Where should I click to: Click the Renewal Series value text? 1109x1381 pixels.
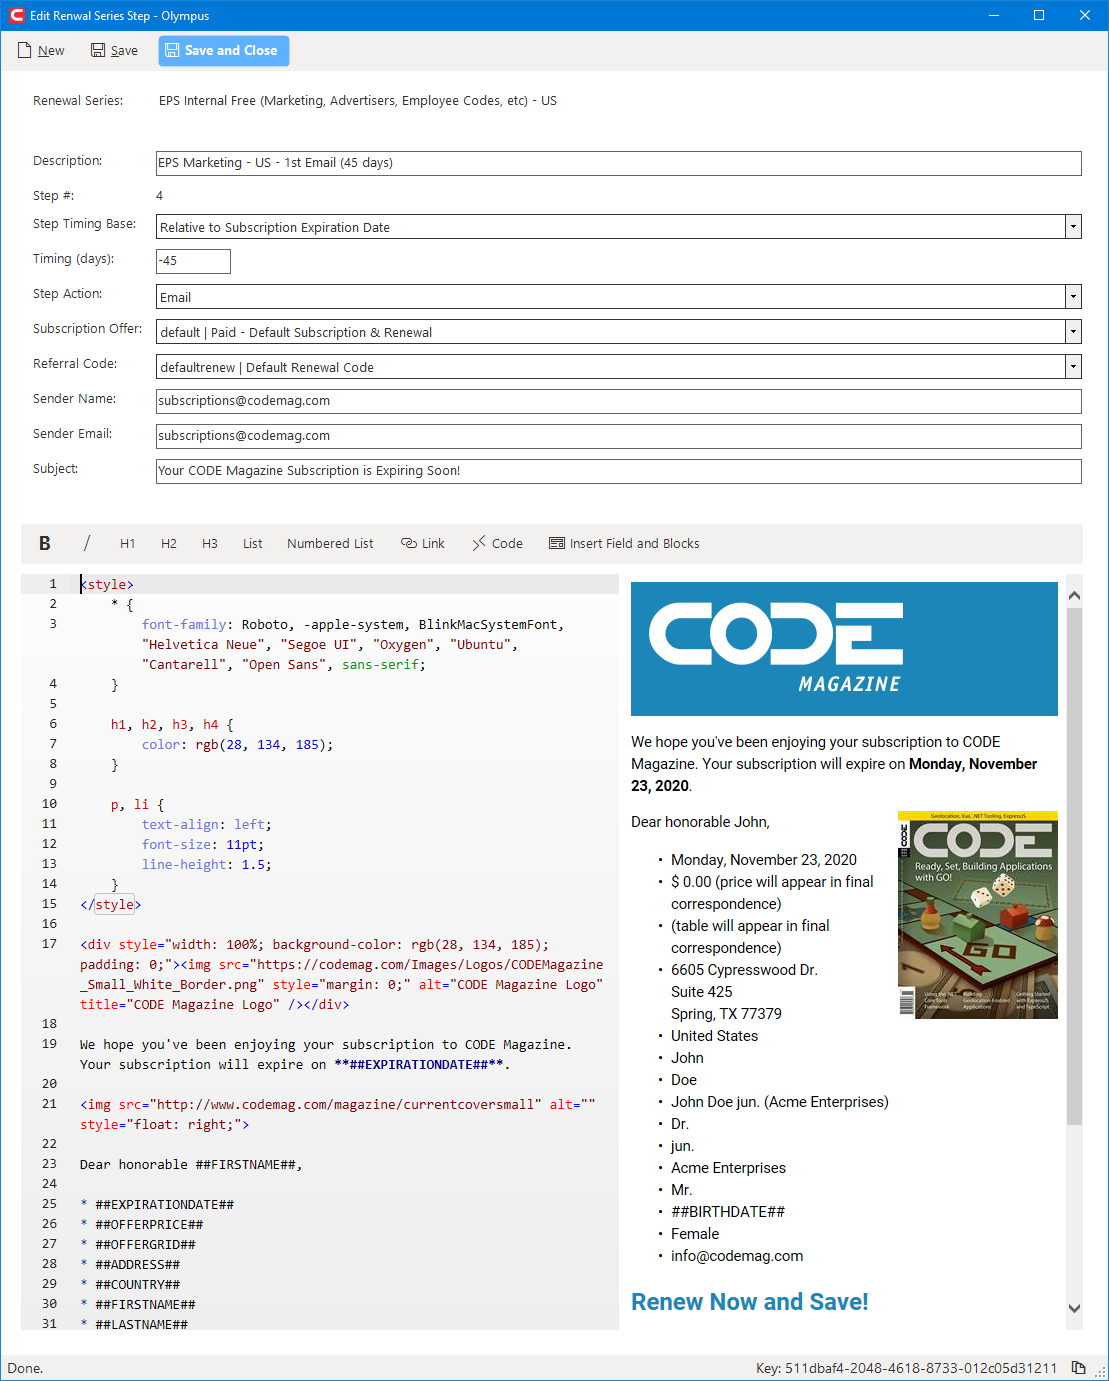click(358, 101)
